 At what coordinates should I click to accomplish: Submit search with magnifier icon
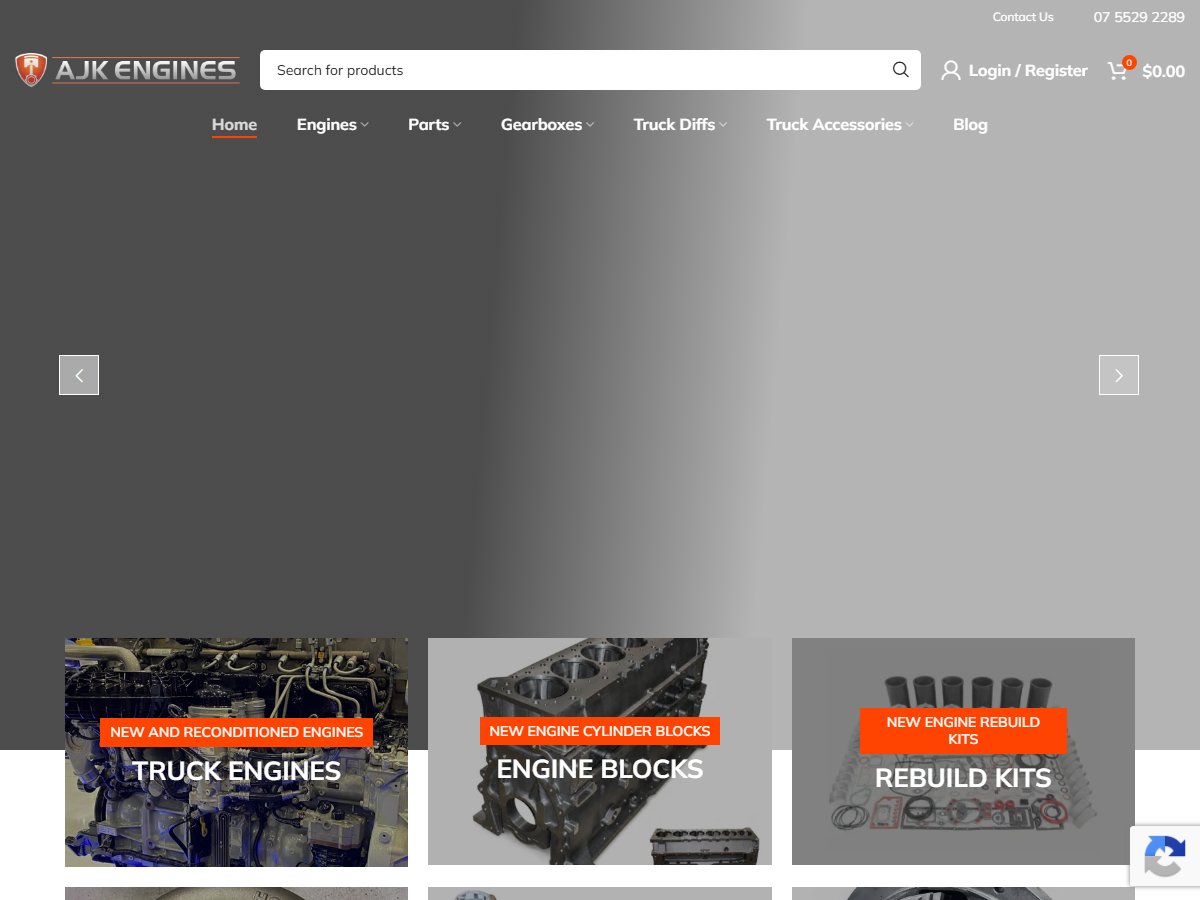pos(900,70)
